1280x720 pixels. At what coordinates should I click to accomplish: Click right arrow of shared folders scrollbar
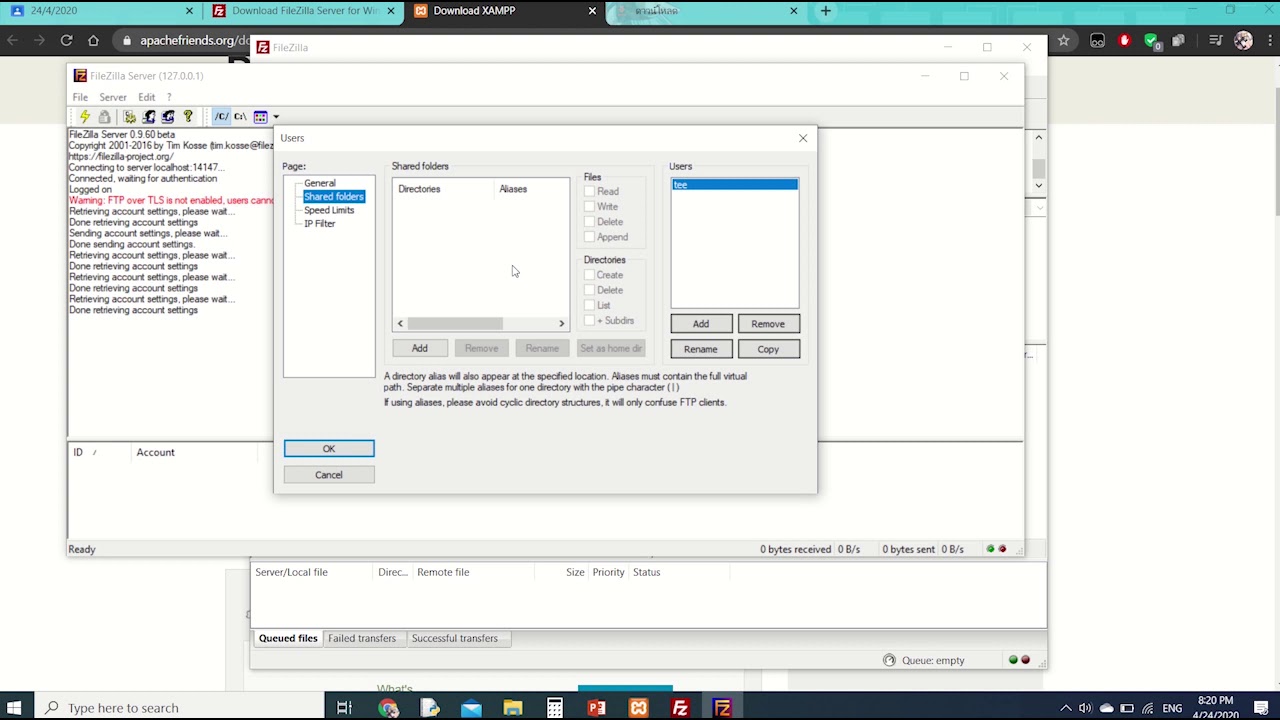coord(562,324)
